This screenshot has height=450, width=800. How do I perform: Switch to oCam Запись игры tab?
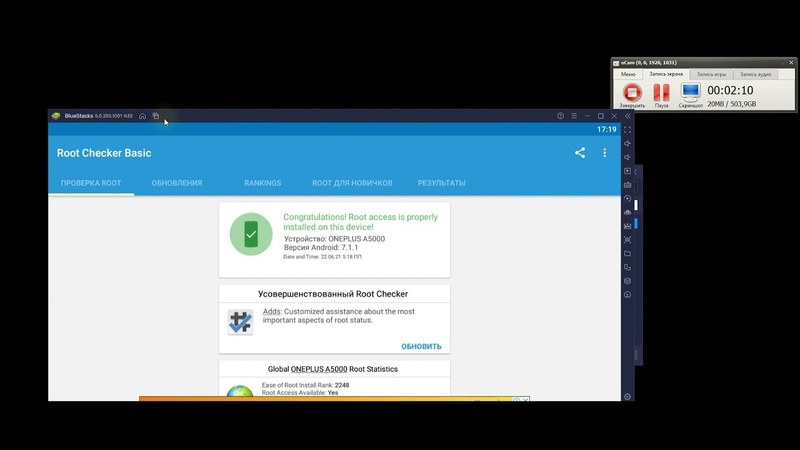pos(711,74)
